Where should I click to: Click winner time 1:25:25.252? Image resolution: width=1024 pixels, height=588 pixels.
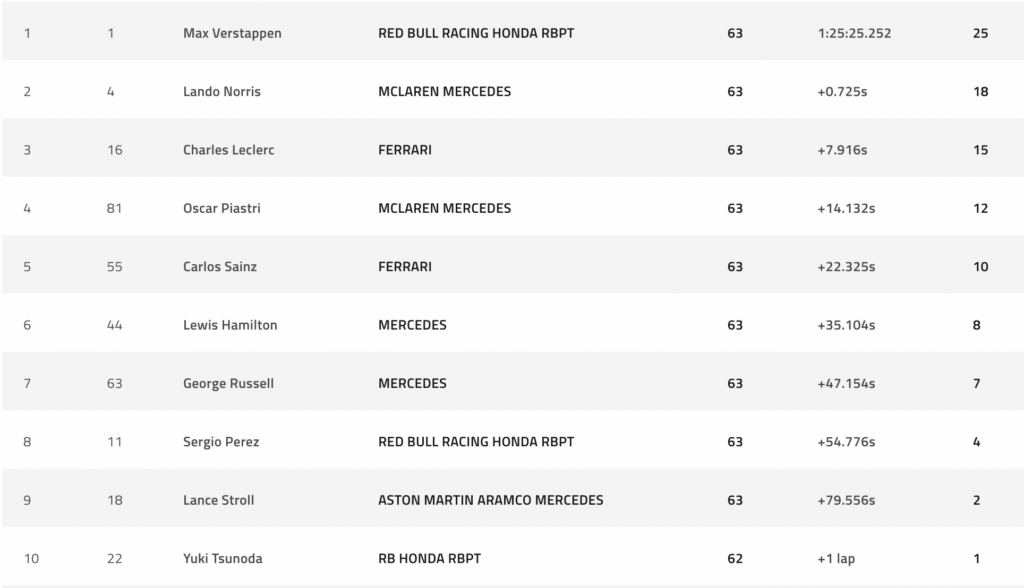[854, 33]
